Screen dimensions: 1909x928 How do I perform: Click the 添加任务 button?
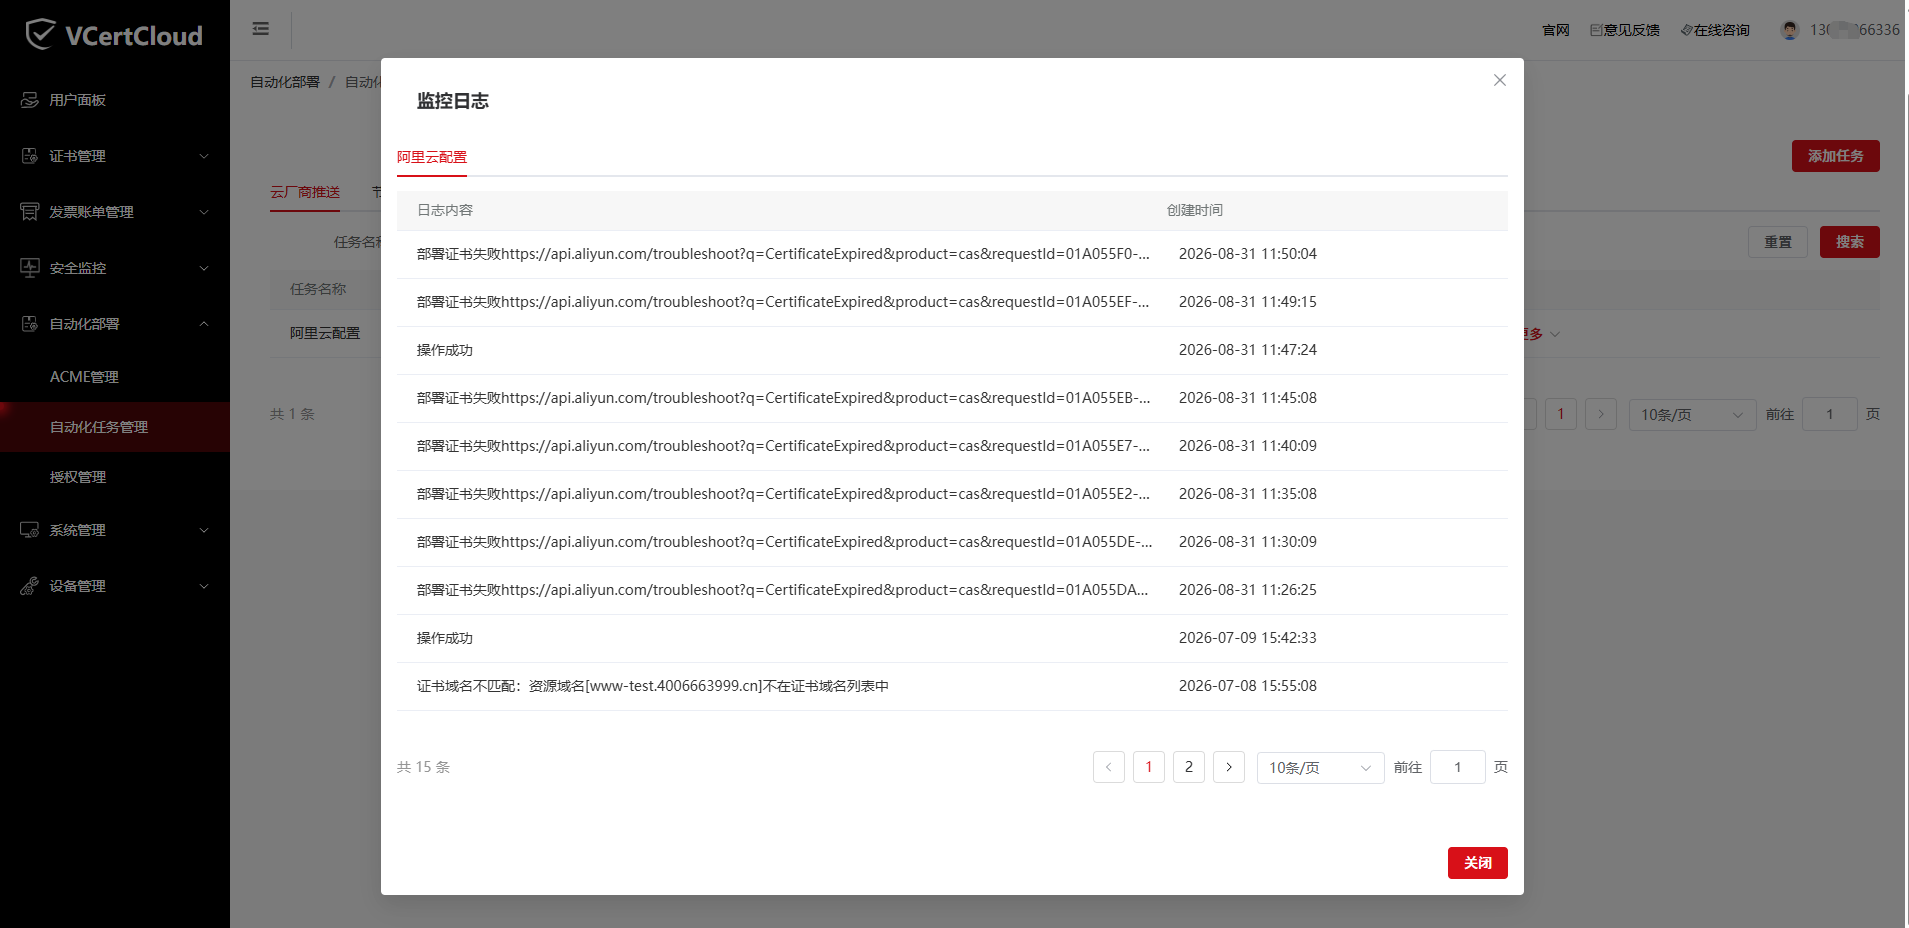pos(1835,156)
